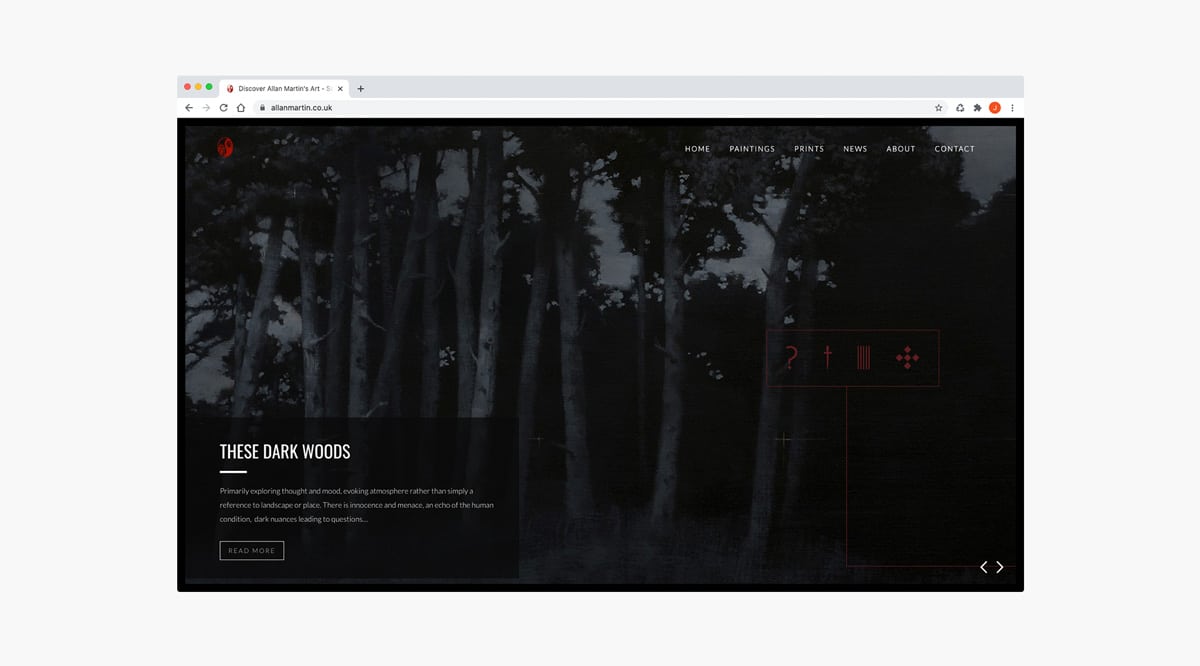Open the Paintings menu item
The width and height of the screenshot is (1200, 666).
(x=752, y=149)
